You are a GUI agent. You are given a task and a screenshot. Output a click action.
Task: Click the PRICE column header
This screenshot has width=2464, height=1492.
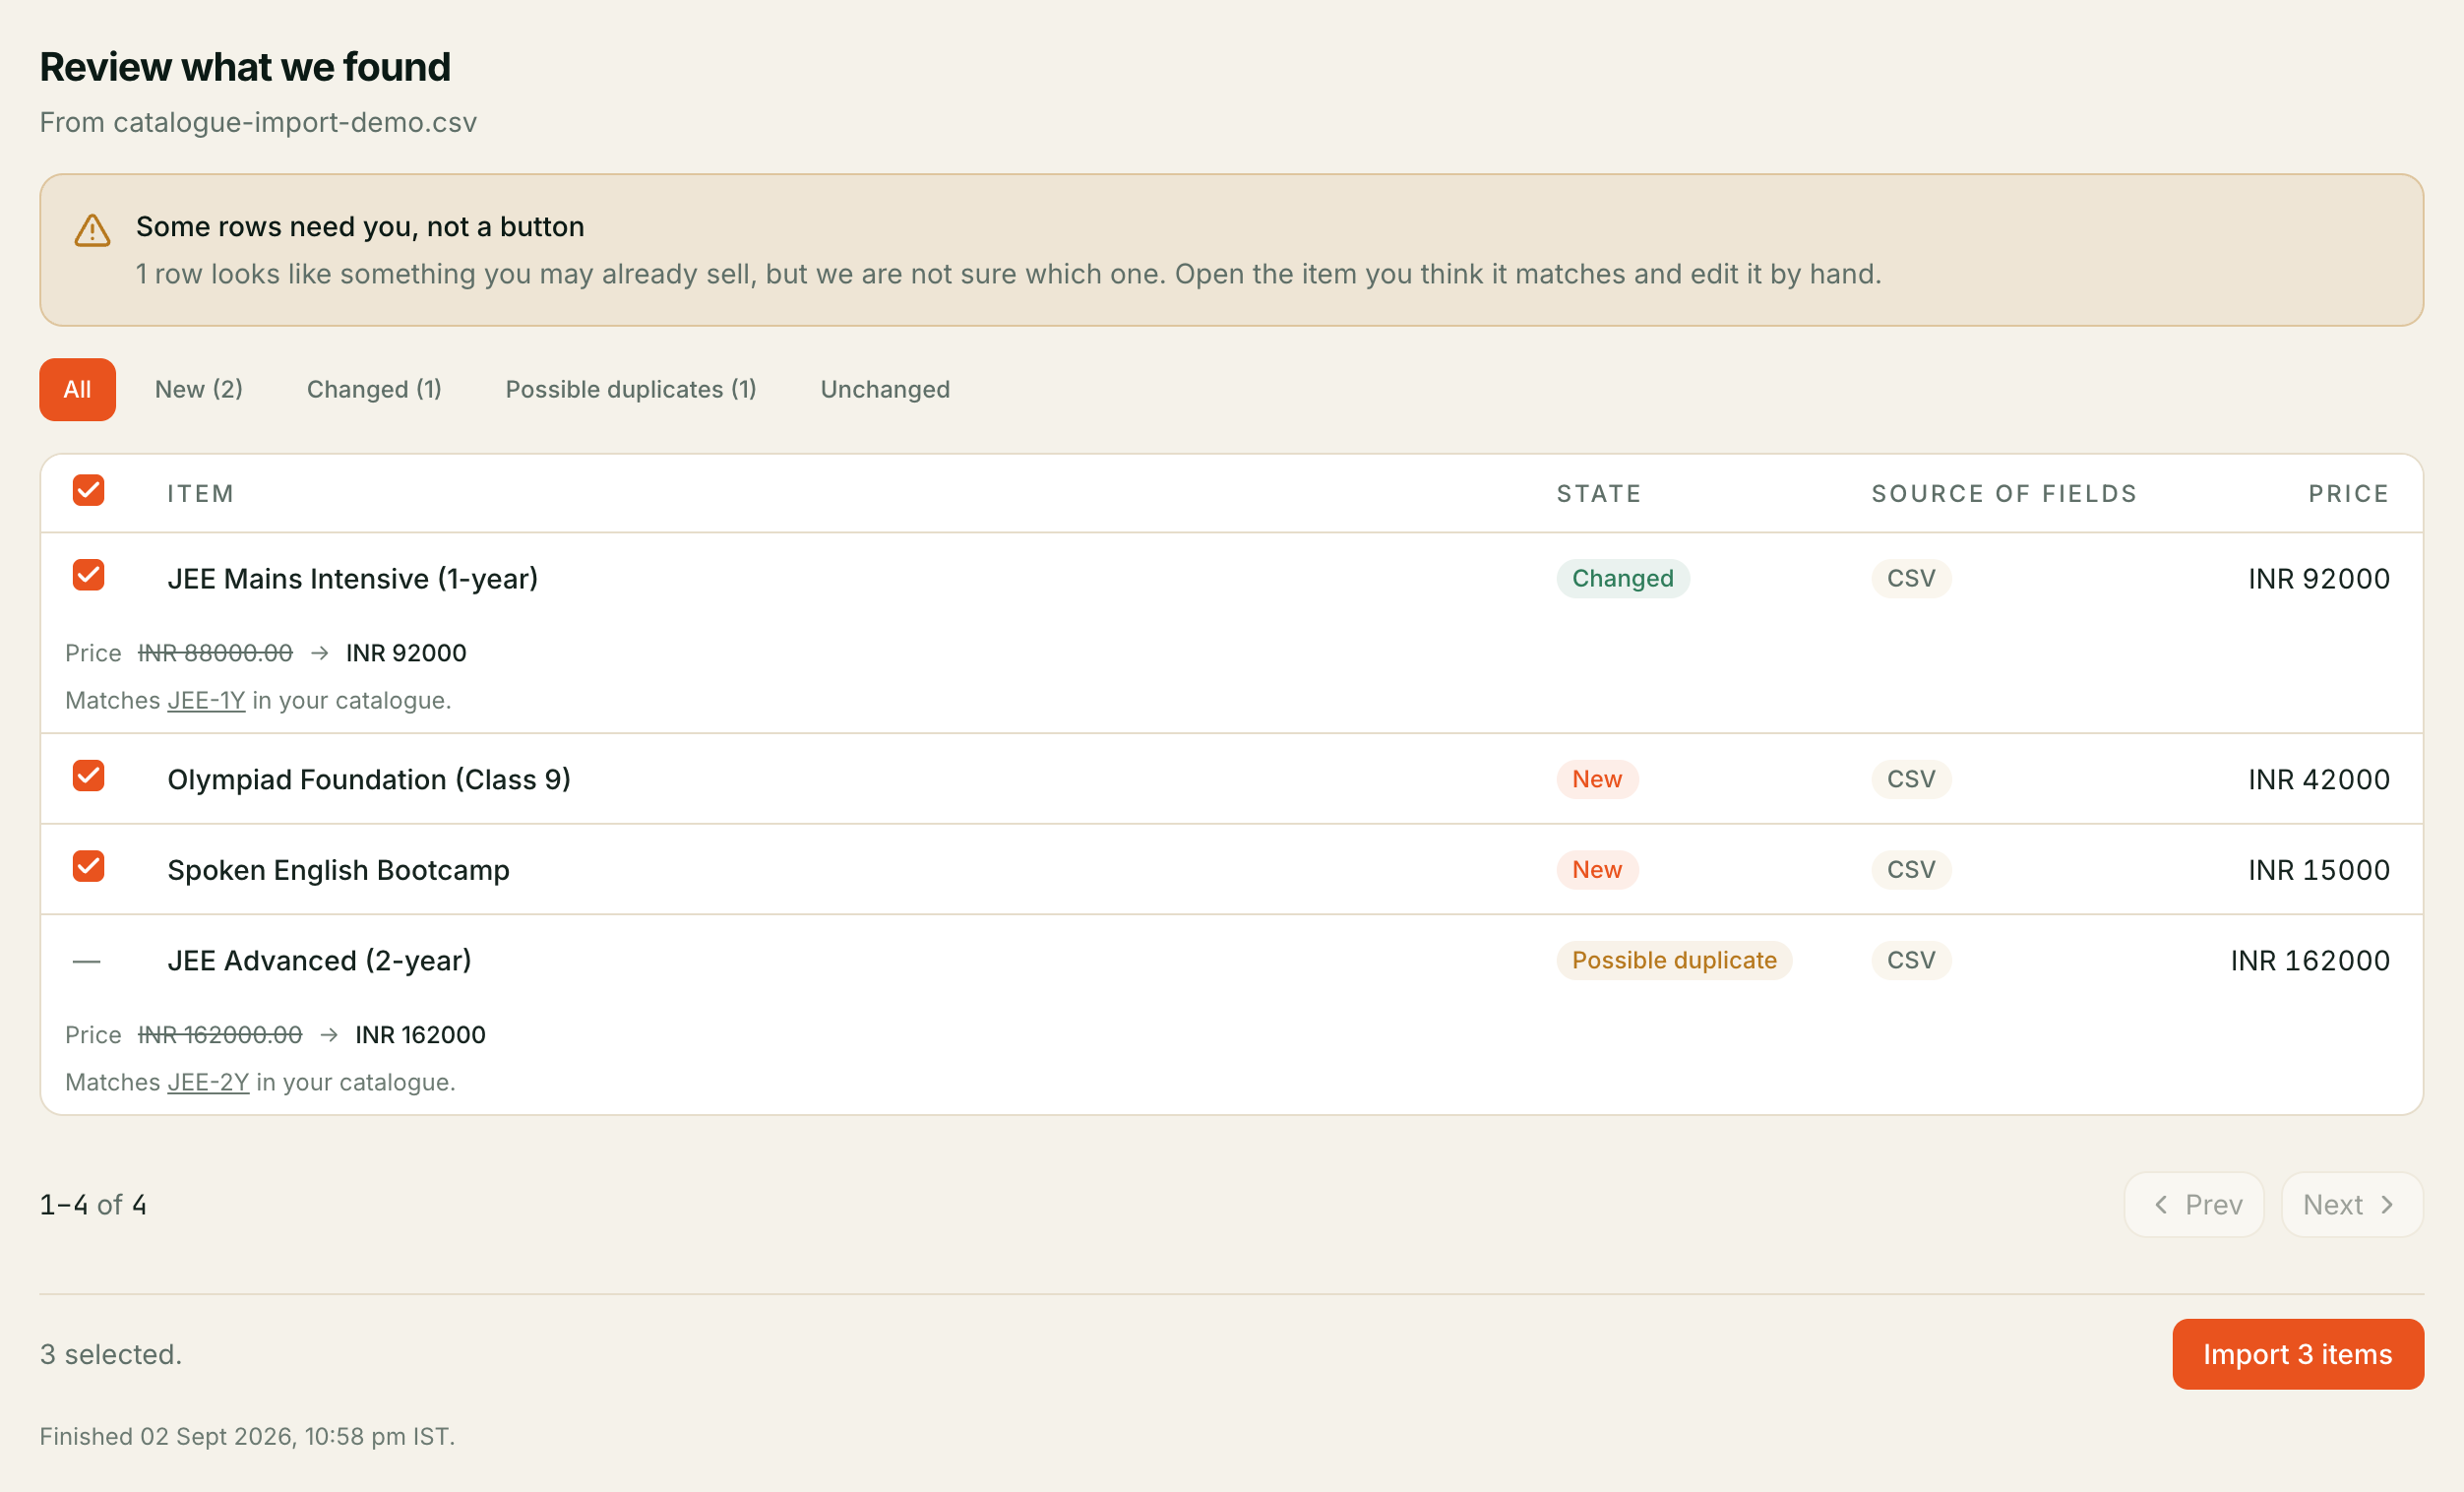(x=2349, y=493)
